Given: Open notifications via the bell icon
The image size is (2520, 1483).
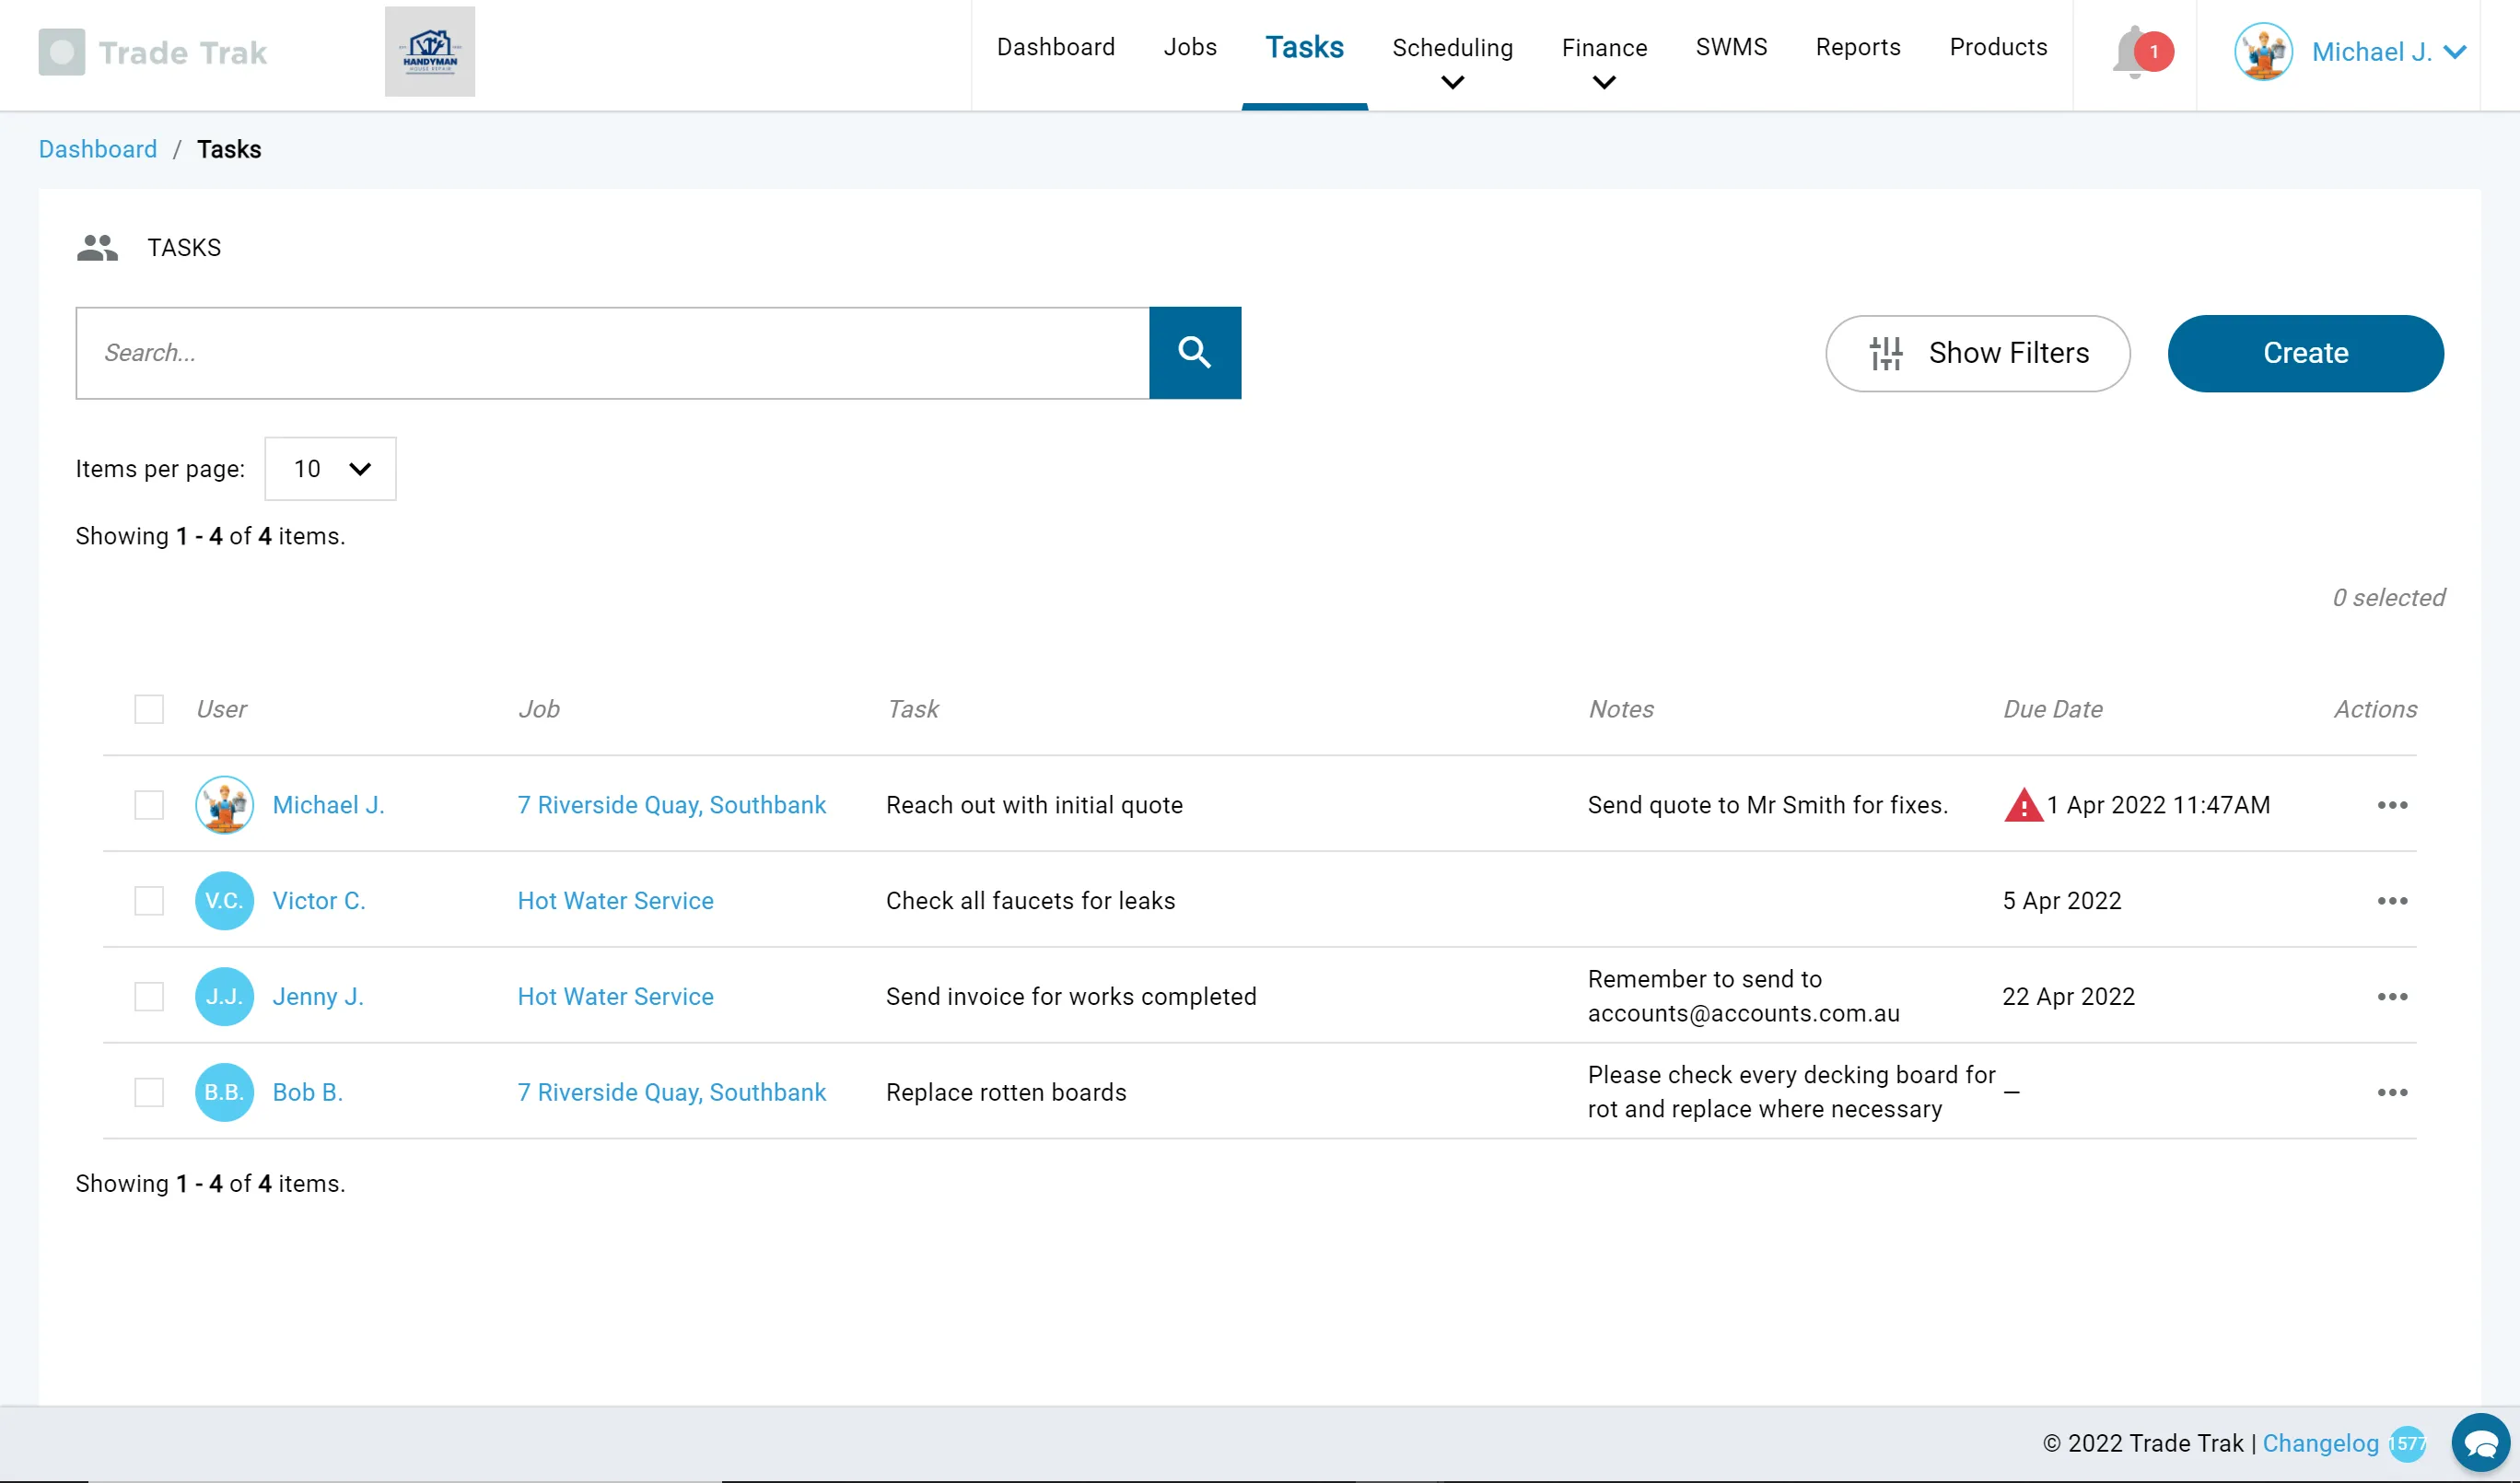Looking at the screenshot, I should coord(2130,52).
